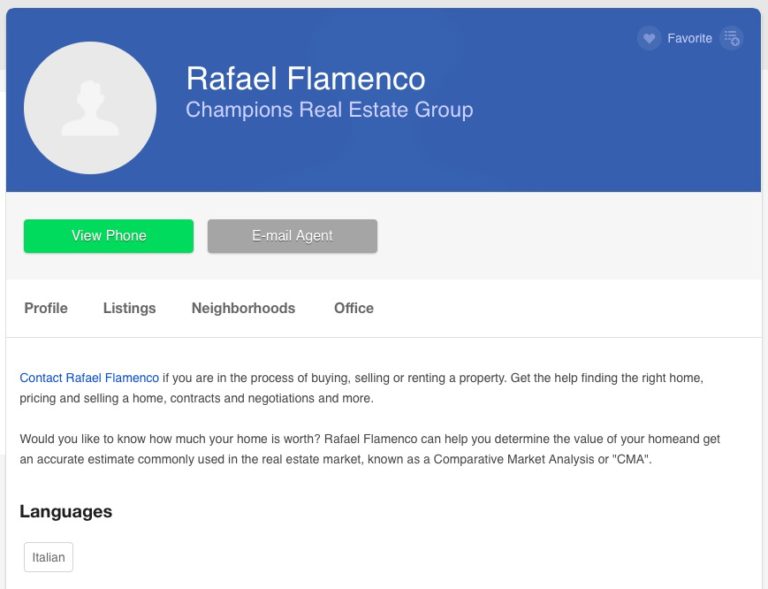768x589 pixels.
Task: Select the Office tab
Action: pos(354,308)
